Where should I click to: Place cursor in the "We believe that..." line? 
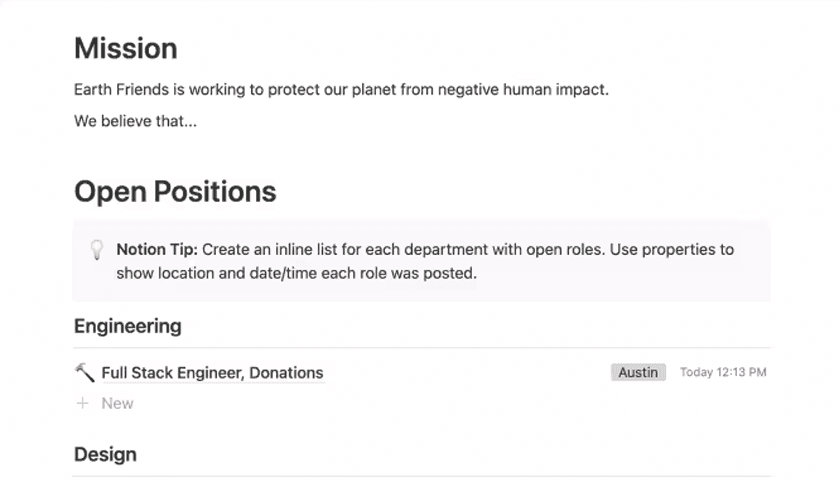coord(135,122)
